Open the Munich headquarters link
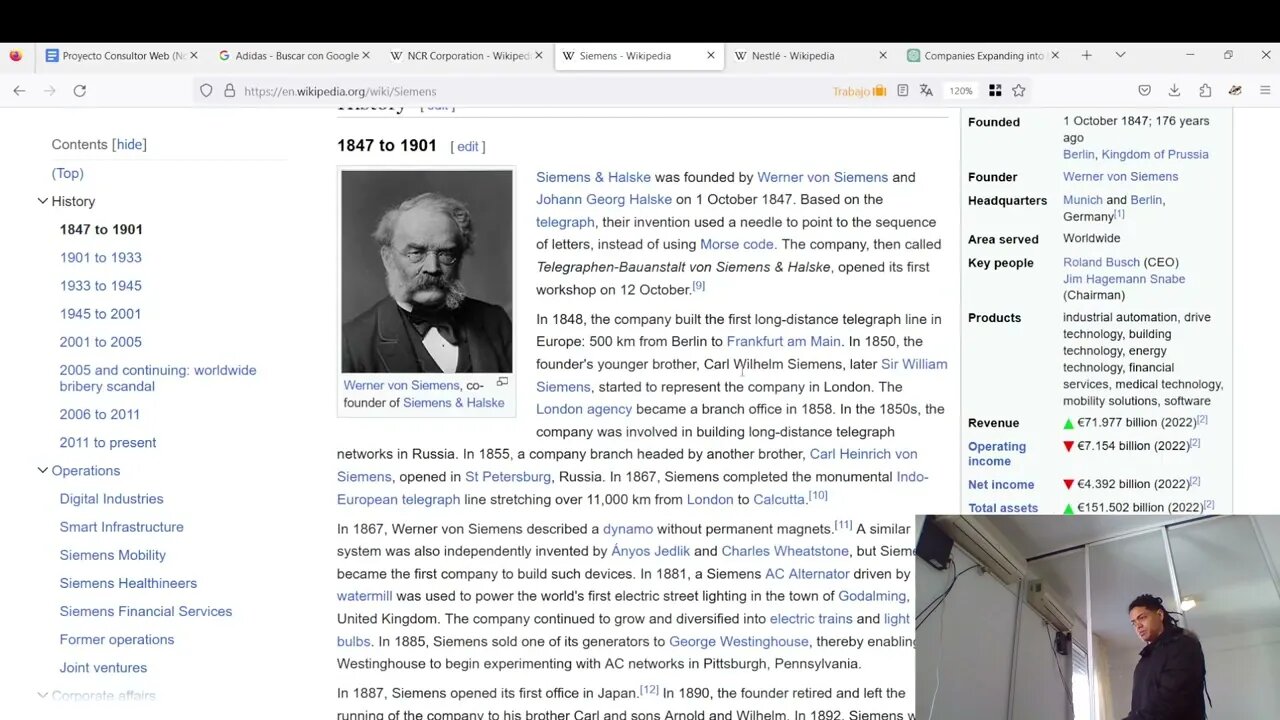The height and width of the screenshot is (720, 1280). (1083, 200)
